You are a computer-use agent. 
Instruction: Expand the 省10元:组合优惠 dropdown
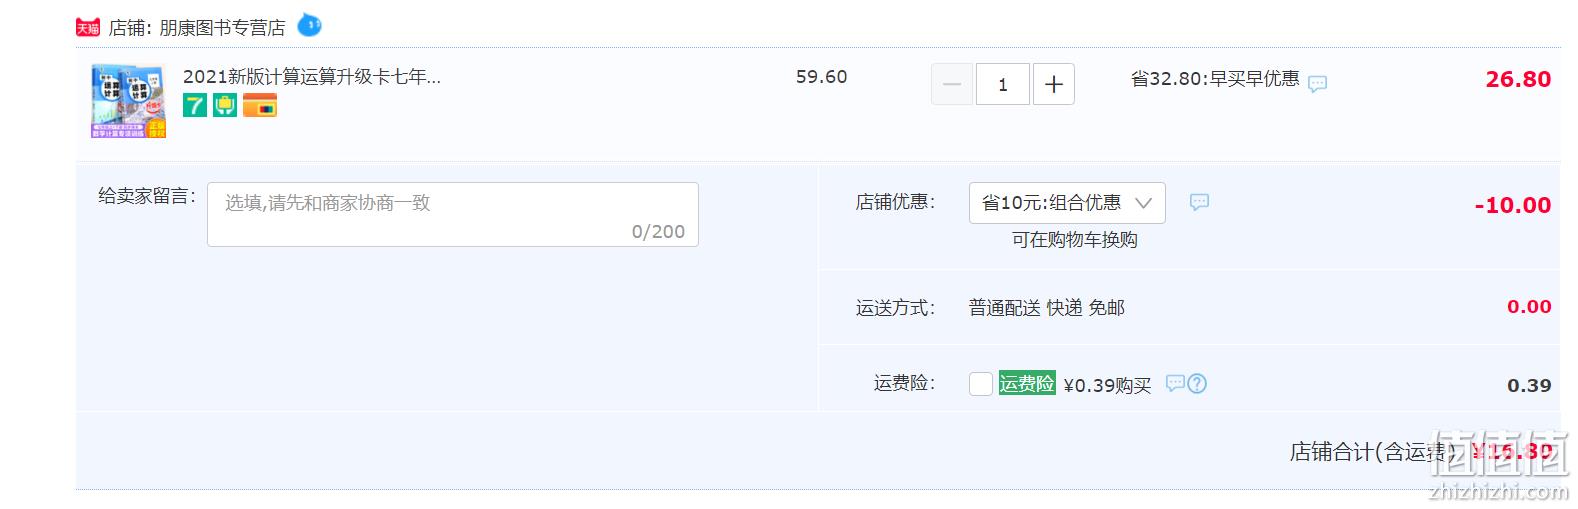click(x=1067, y=203)
